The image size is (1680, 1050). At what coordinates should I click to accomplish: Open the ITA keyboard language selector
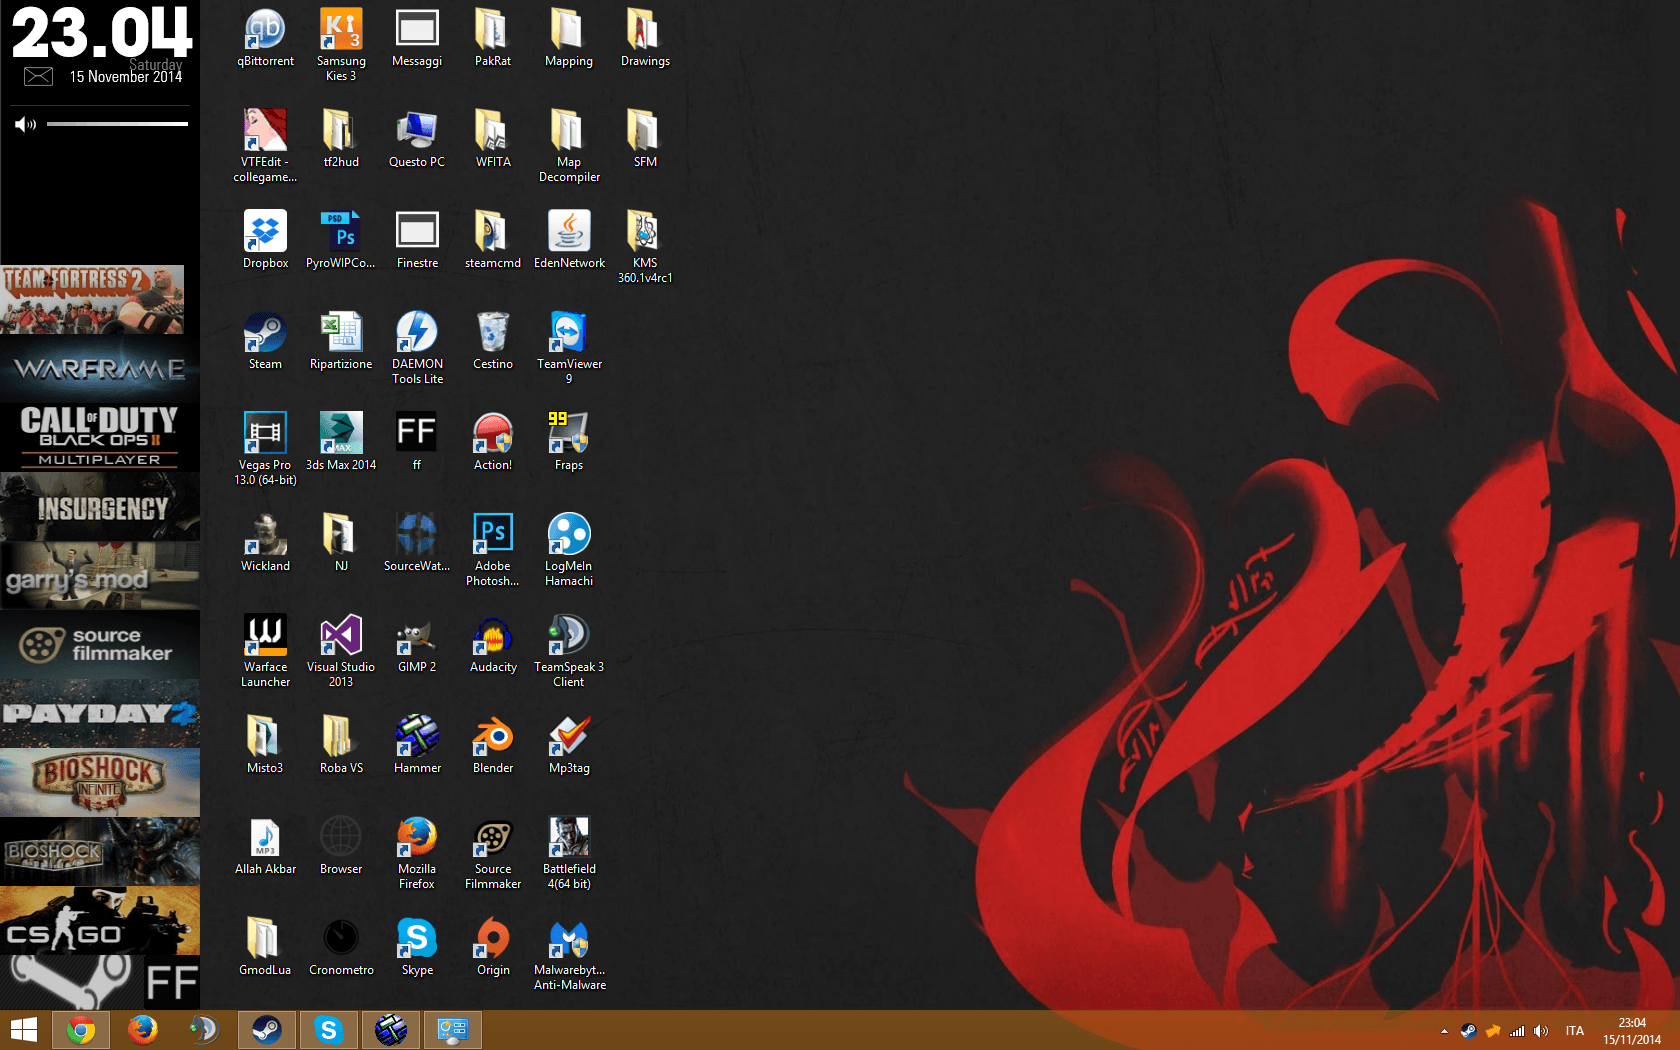[x=1574, y=1031]
